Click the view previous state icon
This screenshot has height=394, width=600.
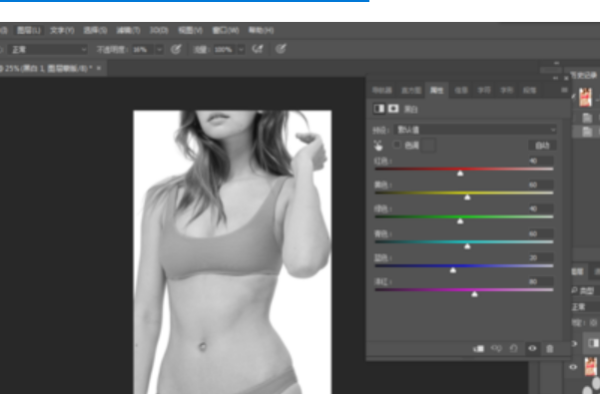(x=496, y=348)
